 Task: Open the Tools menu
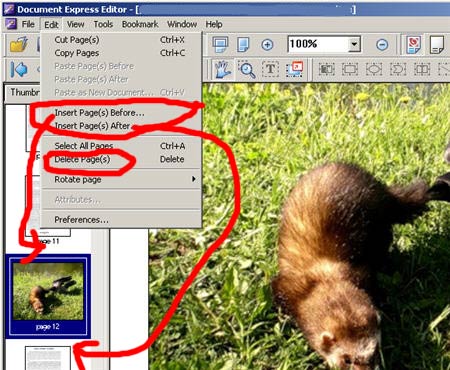click(x=103, y=24)
